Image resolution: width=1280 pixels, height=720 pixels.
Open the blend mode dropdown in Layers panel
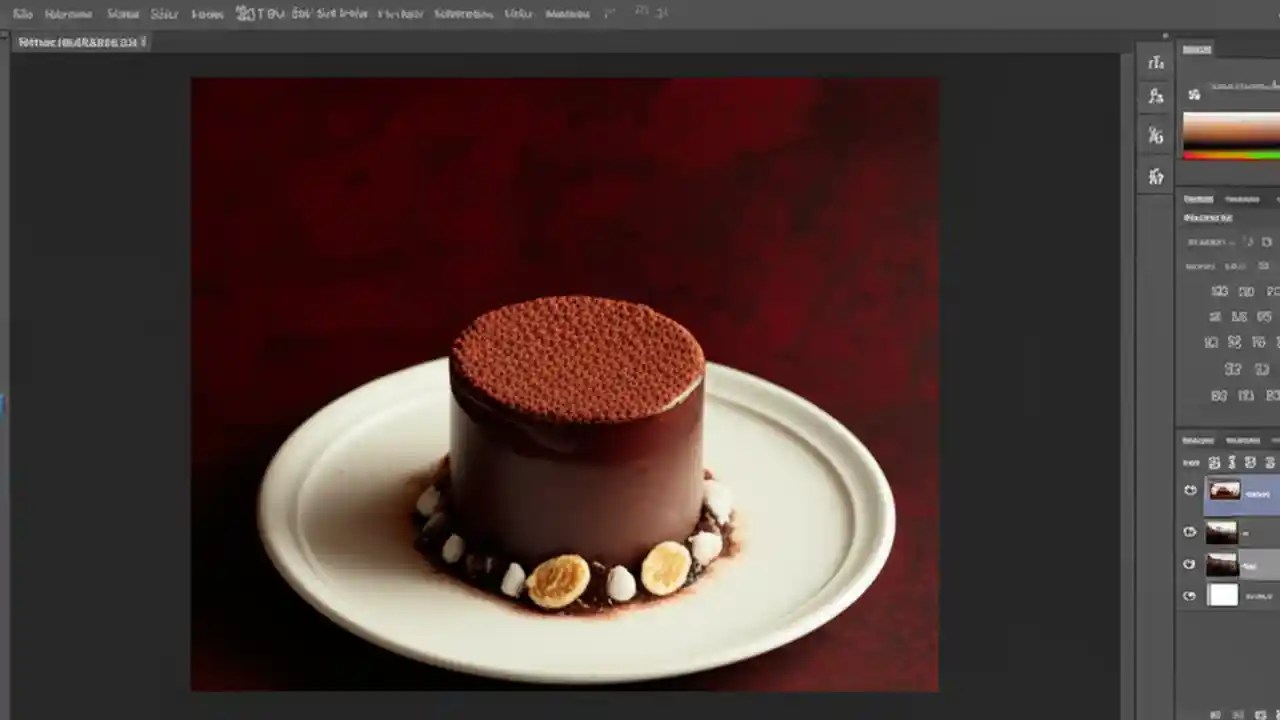tap(1215, 242)
